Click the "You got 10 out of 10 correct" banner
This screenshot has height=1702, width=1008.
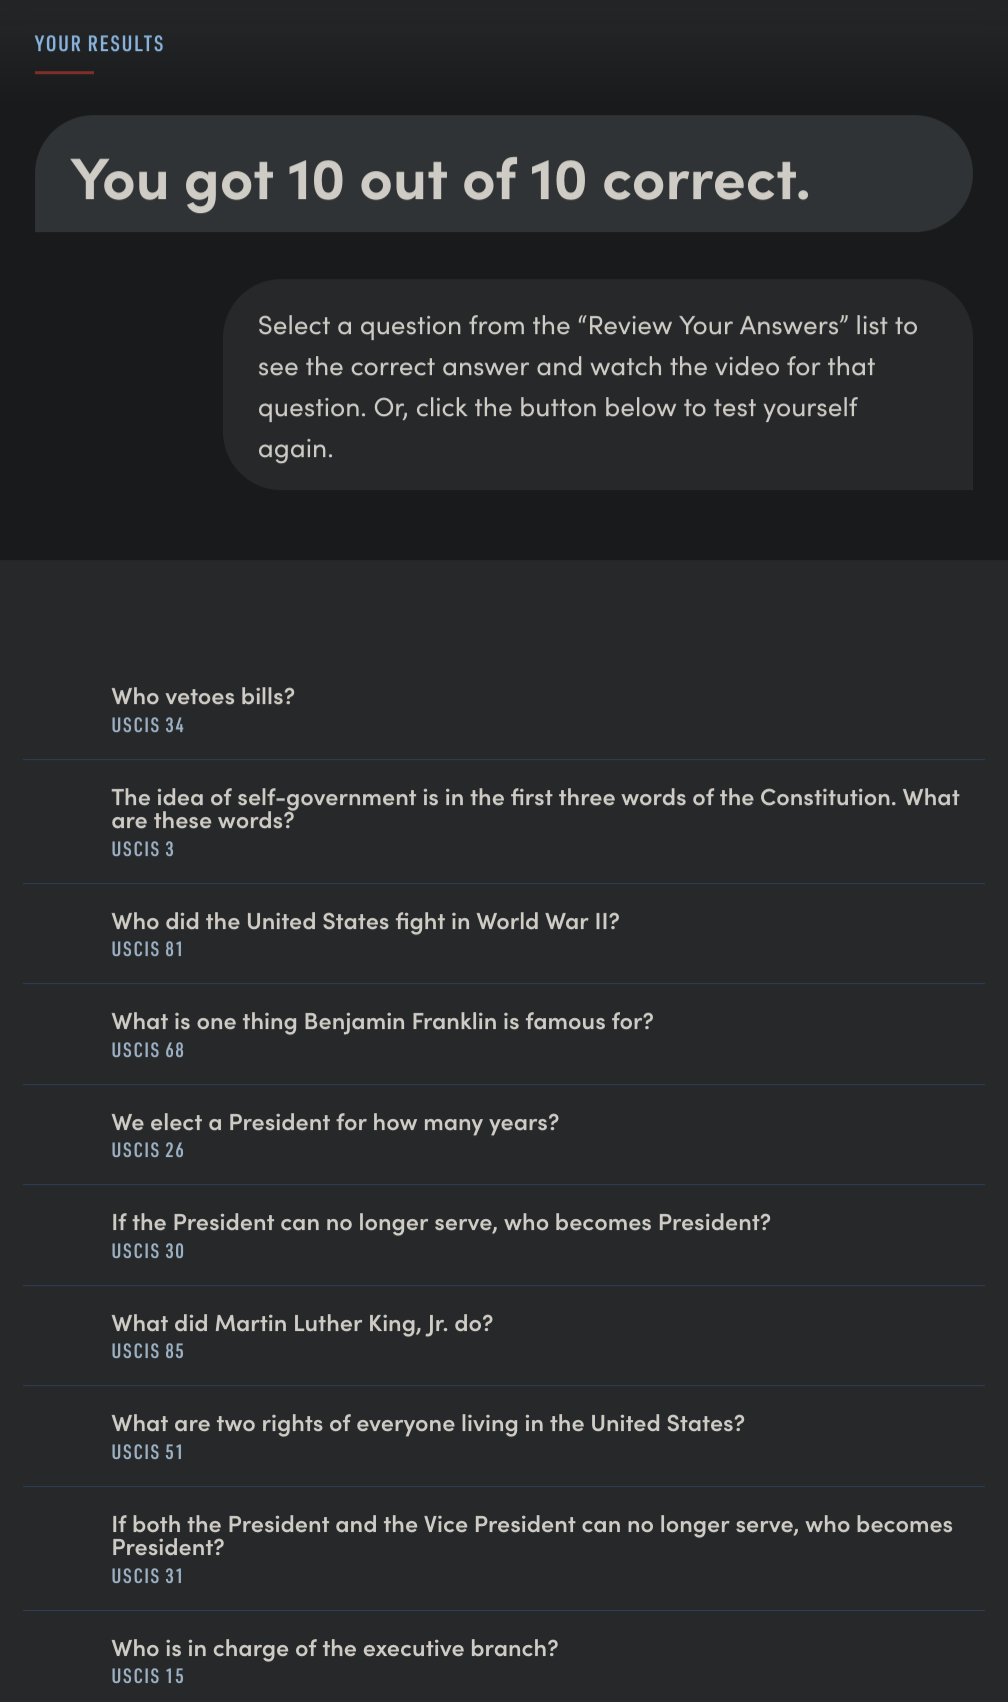click(504, 174)
